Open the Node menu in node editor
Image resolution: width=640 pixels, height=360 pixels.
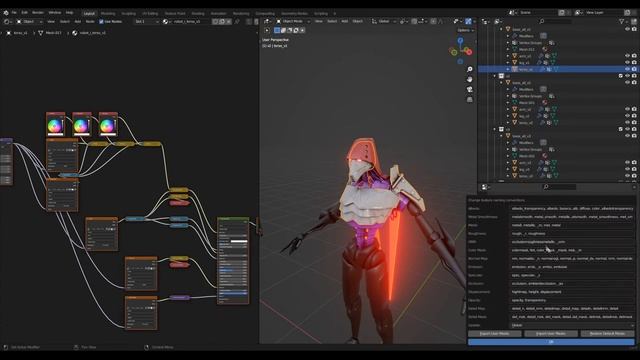(x=90, y=21)
